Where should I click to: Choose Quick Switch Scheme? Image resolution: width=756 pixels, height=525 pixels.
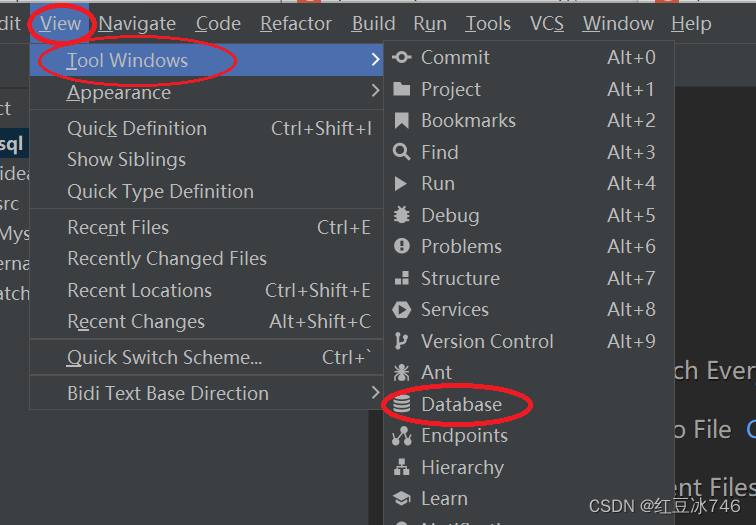206,357
